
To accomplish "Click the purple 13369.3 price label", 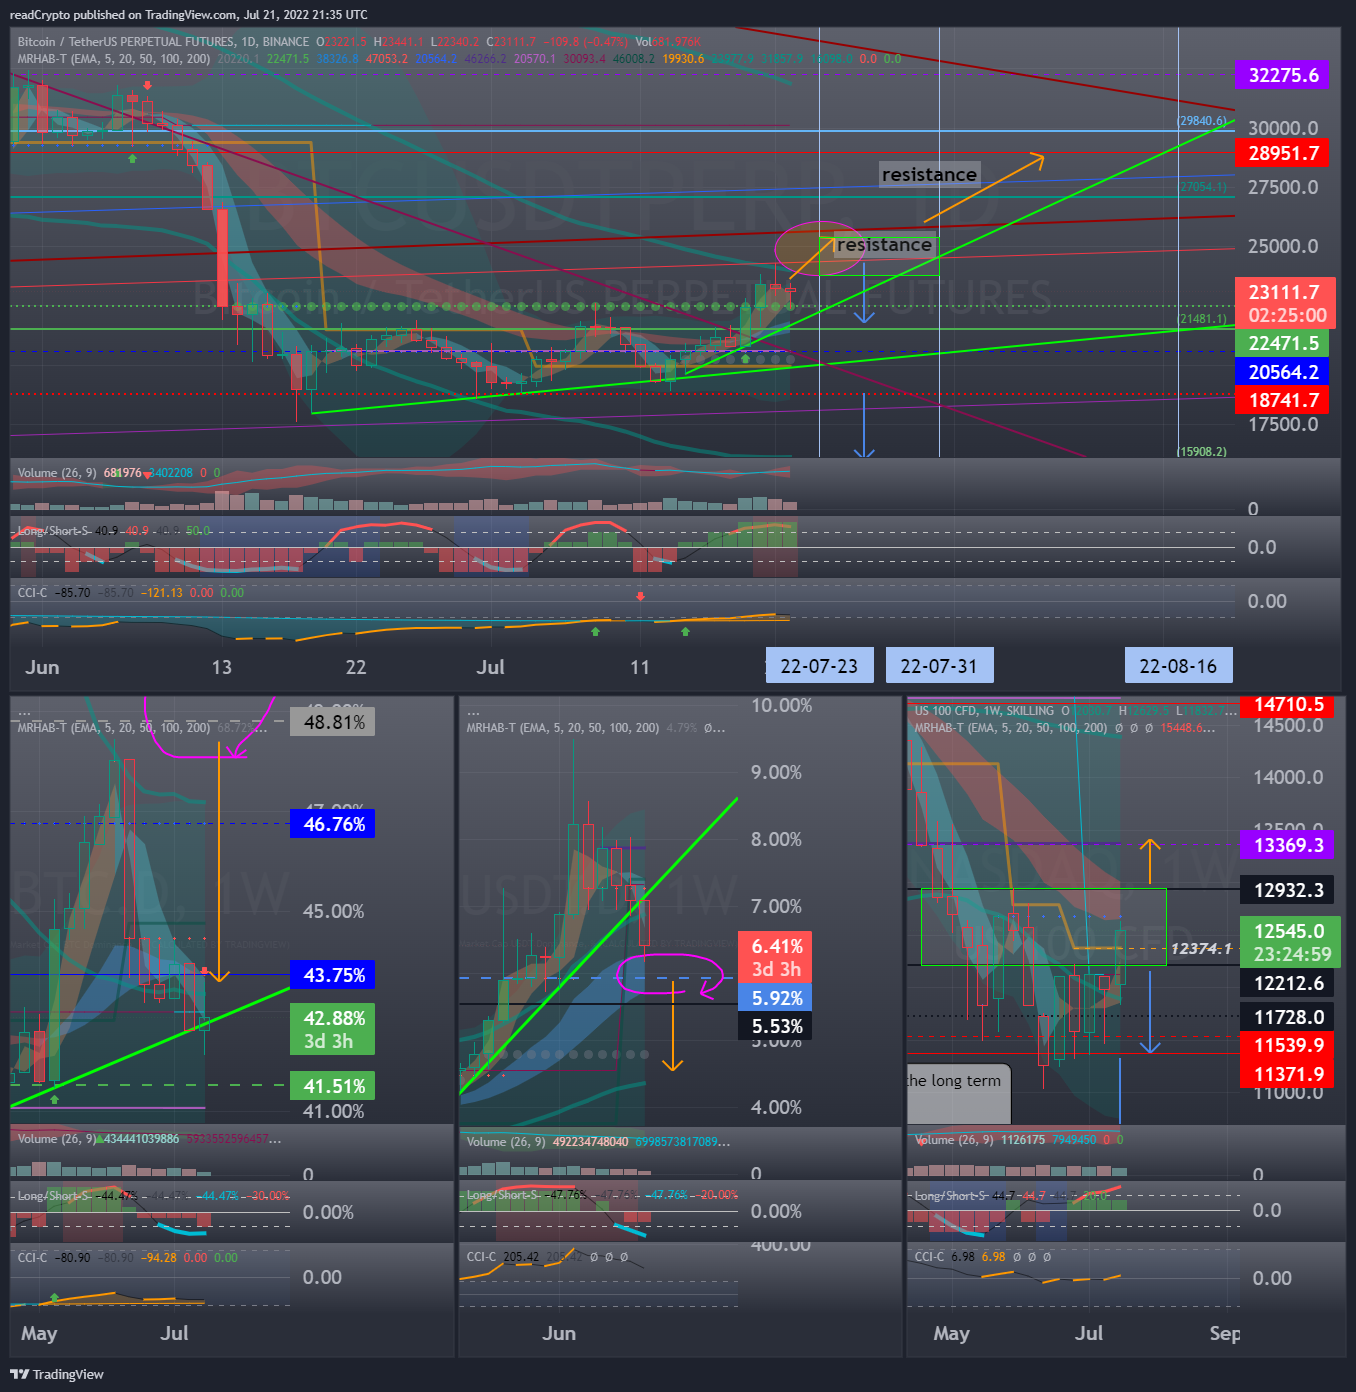I will [1288, 845].
